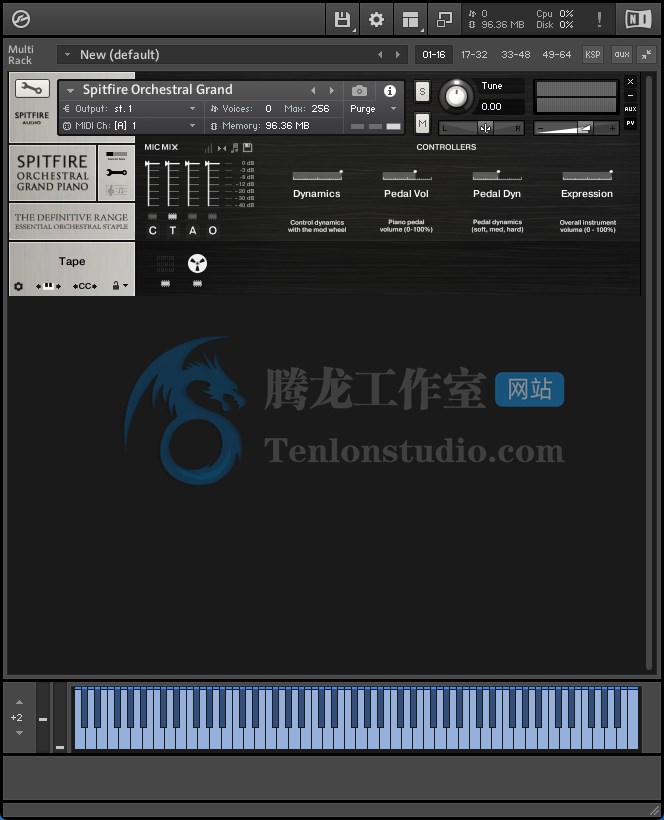Go to previous instrument with left arrow
Viewport: 664px width, 820px height.
click(313, 90)
